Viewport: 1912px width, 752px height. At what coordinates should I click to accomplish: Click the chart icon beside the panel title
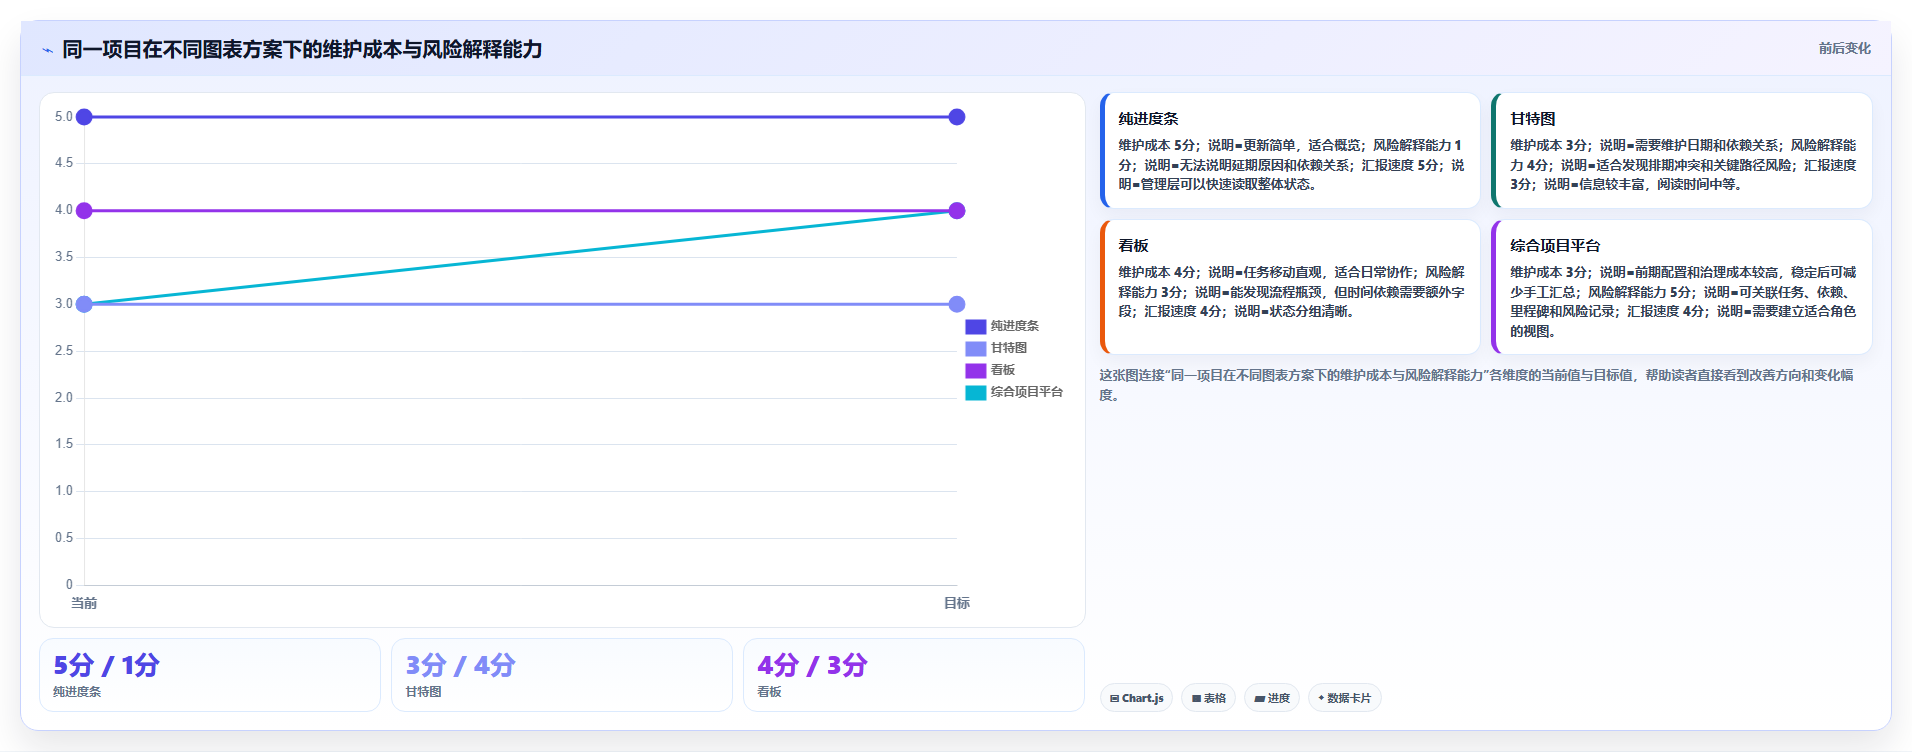coord(47,50)
